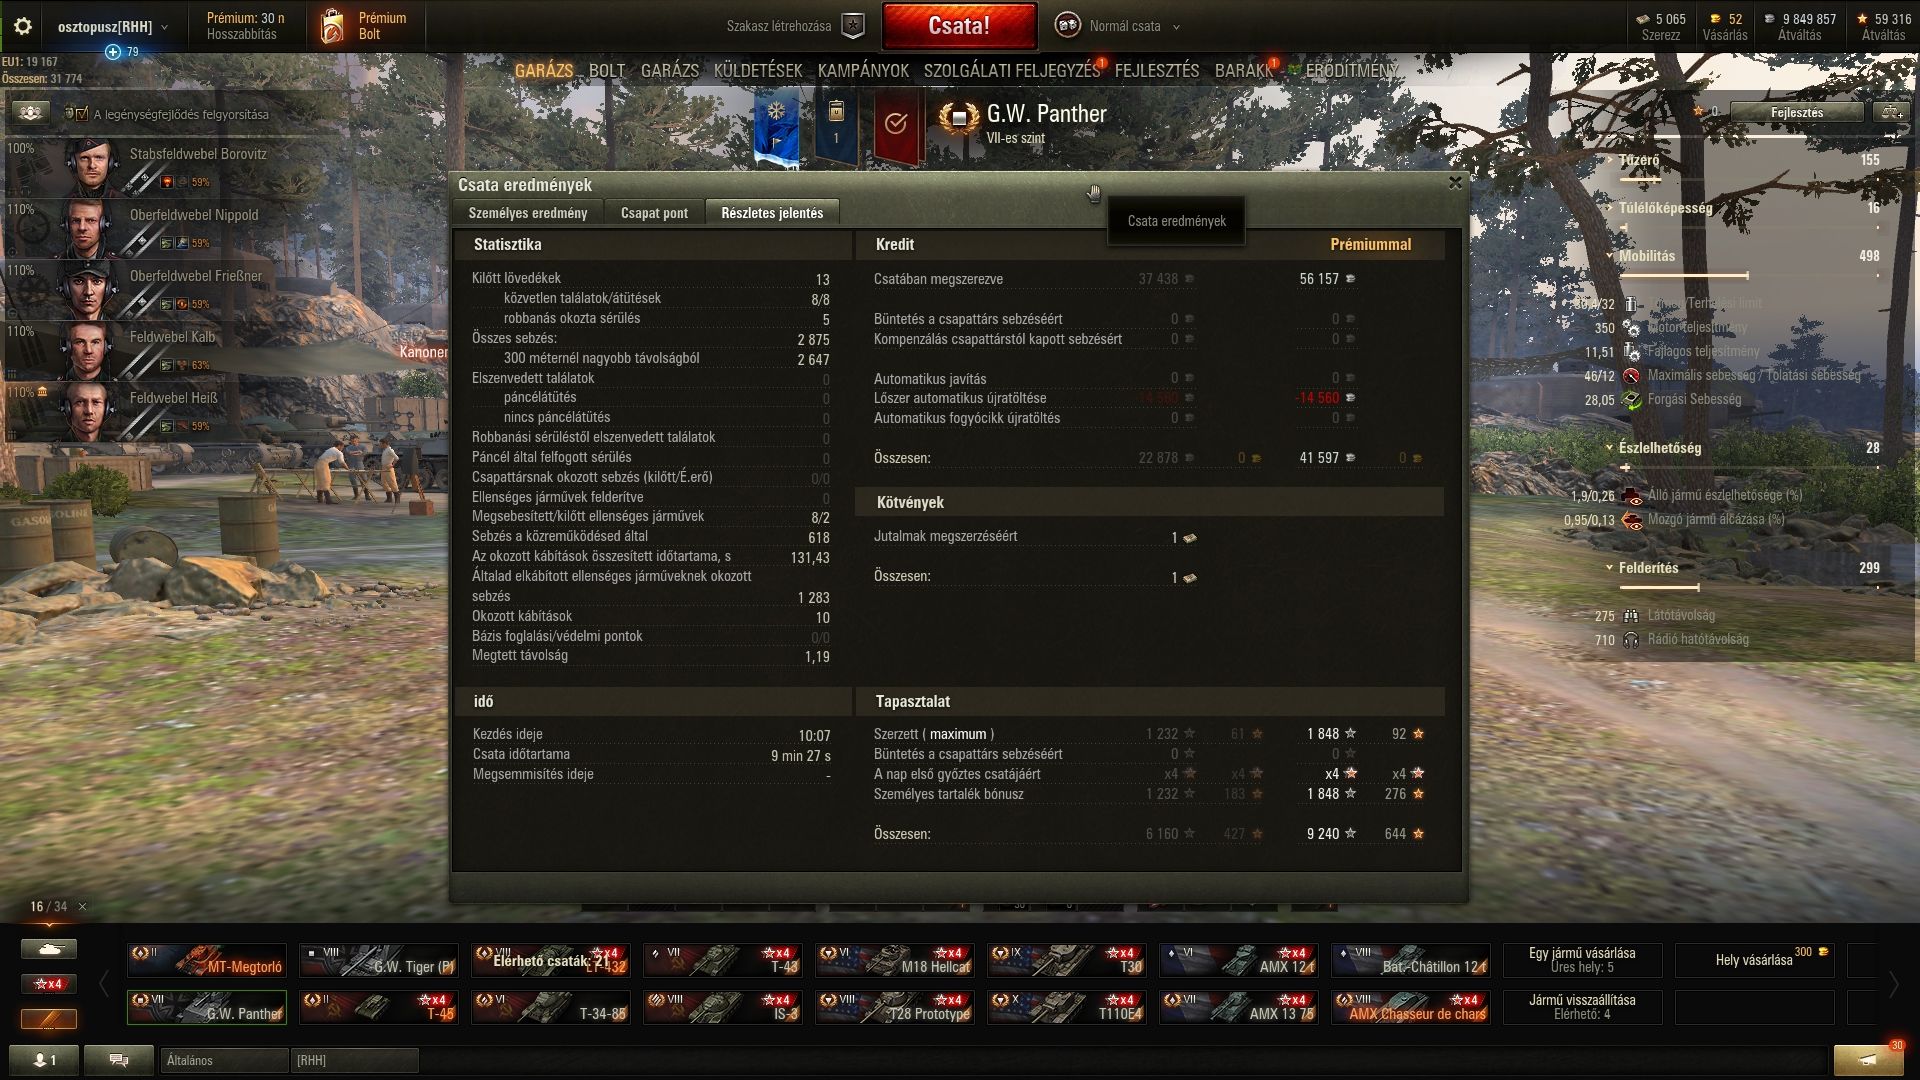Toggle the vehicle-type tank filter button
Image resolution: width=1920 pixels, height=1080 pixels.
click(48, 948)
